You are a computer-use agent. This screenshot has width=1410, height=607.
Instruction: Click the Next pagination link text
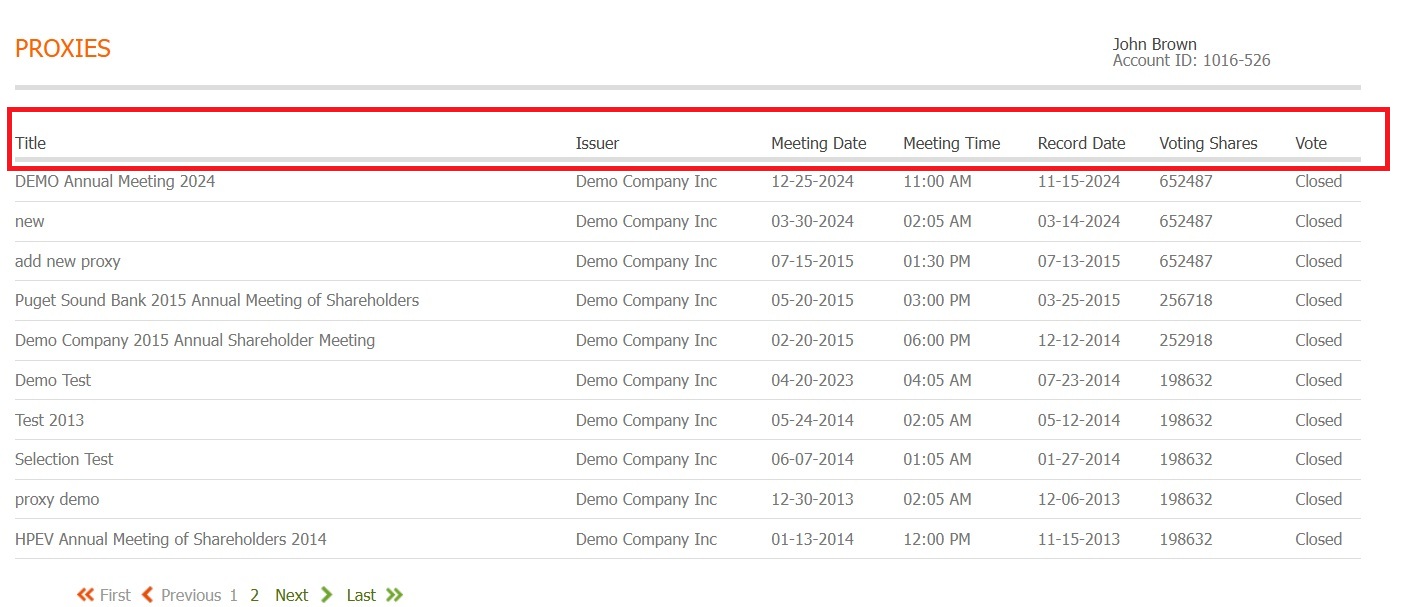point(291,595)
